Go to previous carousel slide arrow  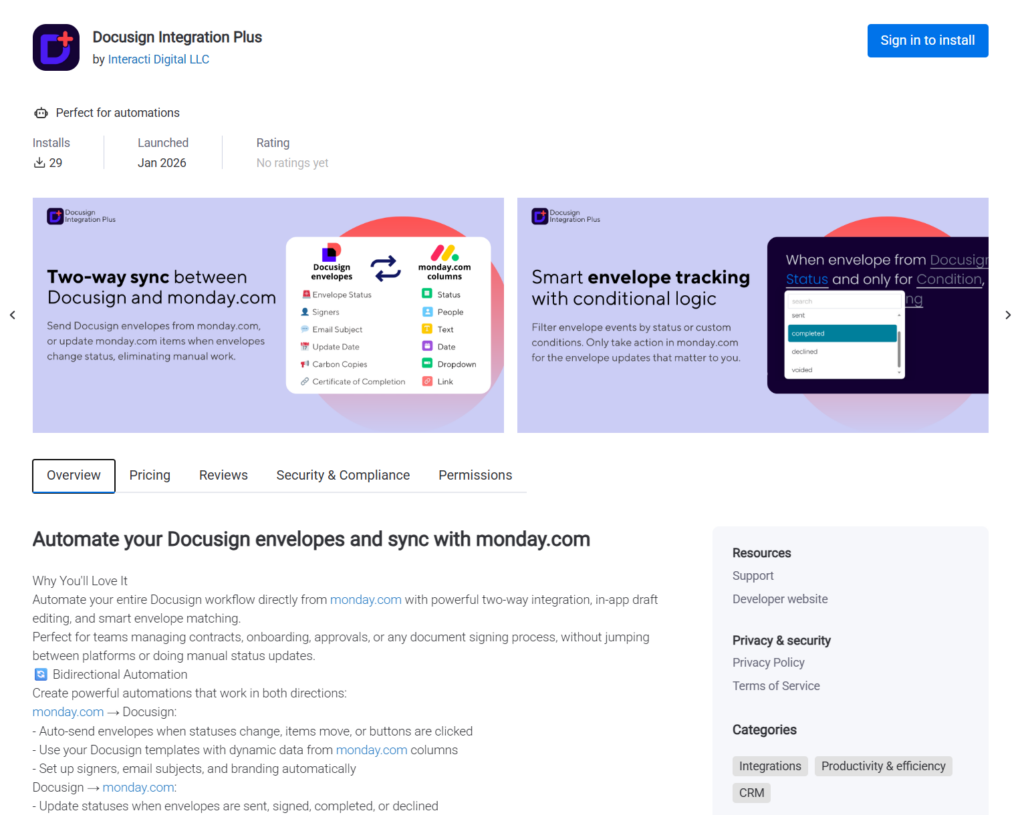(x=13, y=315)
